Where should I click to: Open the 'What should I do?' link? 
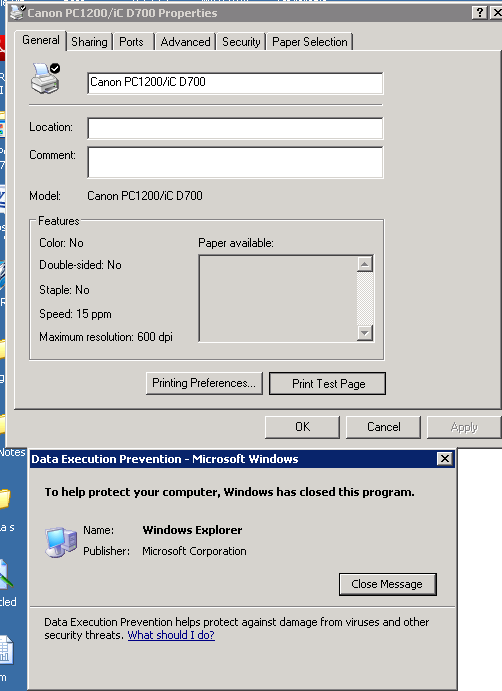click(171, 635)
